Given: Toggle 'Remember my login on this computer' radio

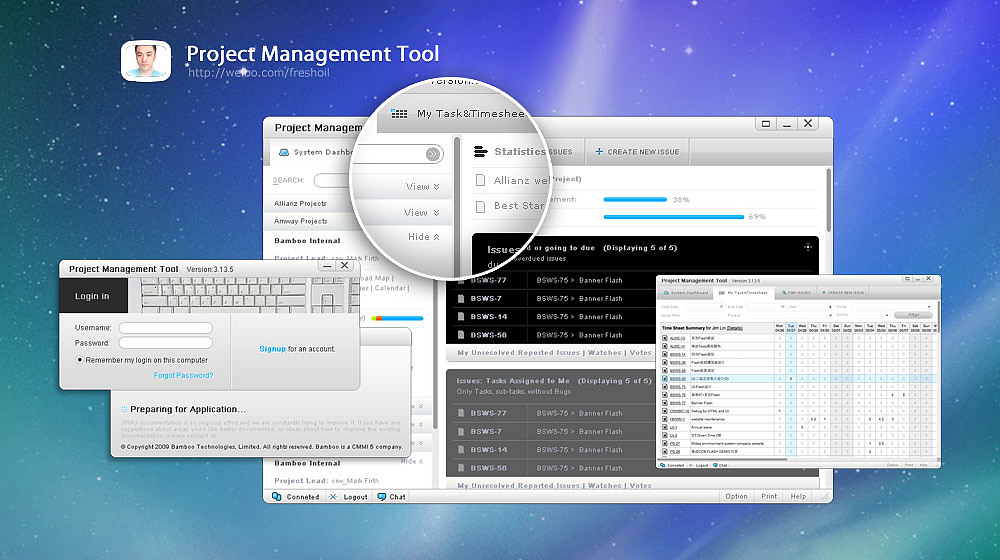Looking at the screenshot, I should click(80, 360).
